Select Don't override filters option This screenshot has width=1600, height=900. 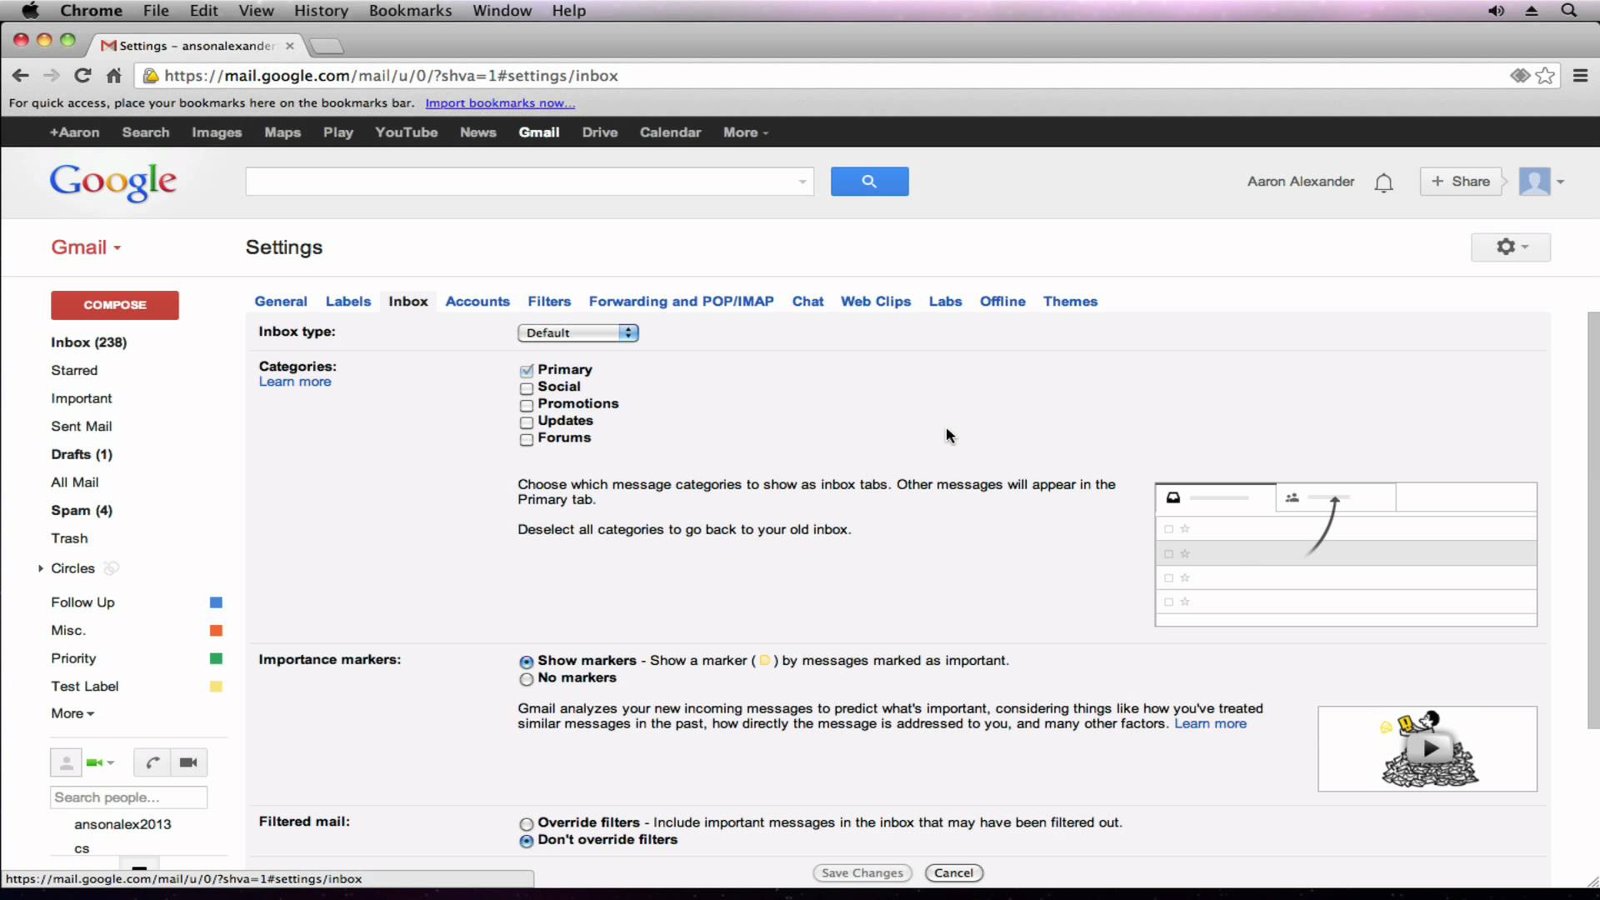pos(526,841)
